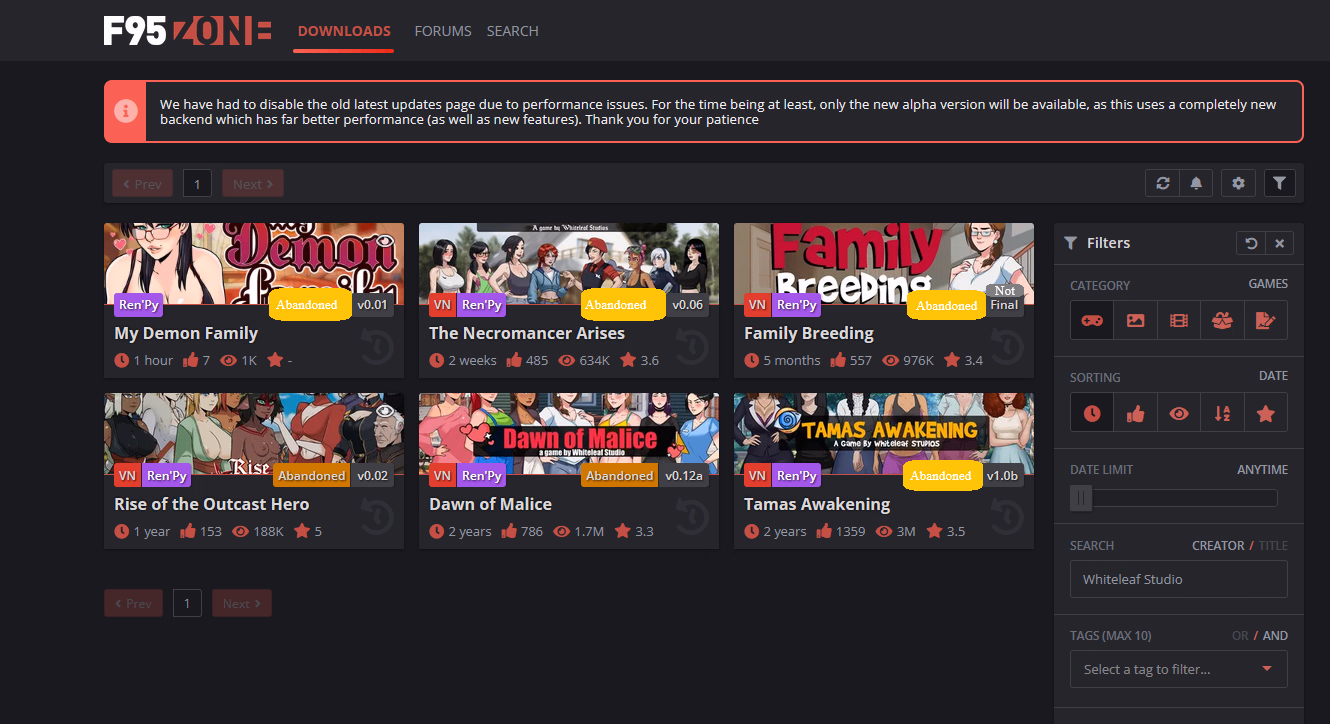Open the 'Select a tag to filter' dropdown

(1179, 669)
